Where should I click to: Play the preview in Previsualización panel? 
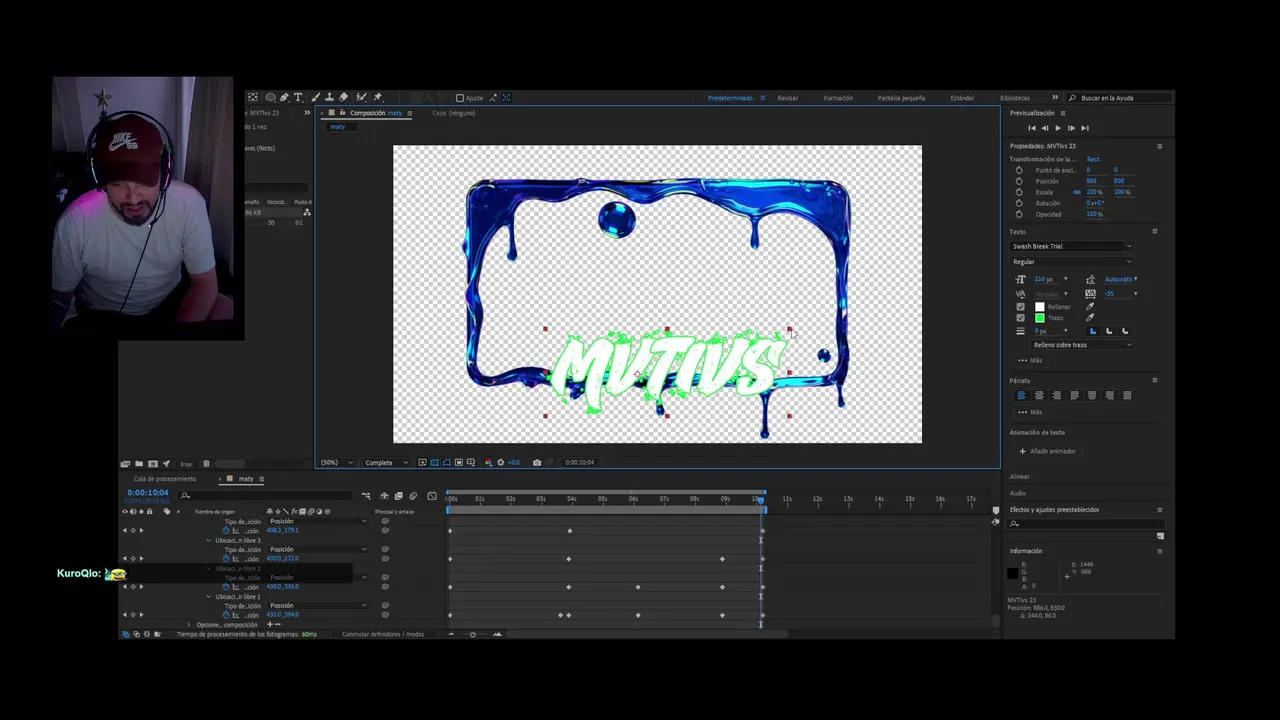point(1057,128)
